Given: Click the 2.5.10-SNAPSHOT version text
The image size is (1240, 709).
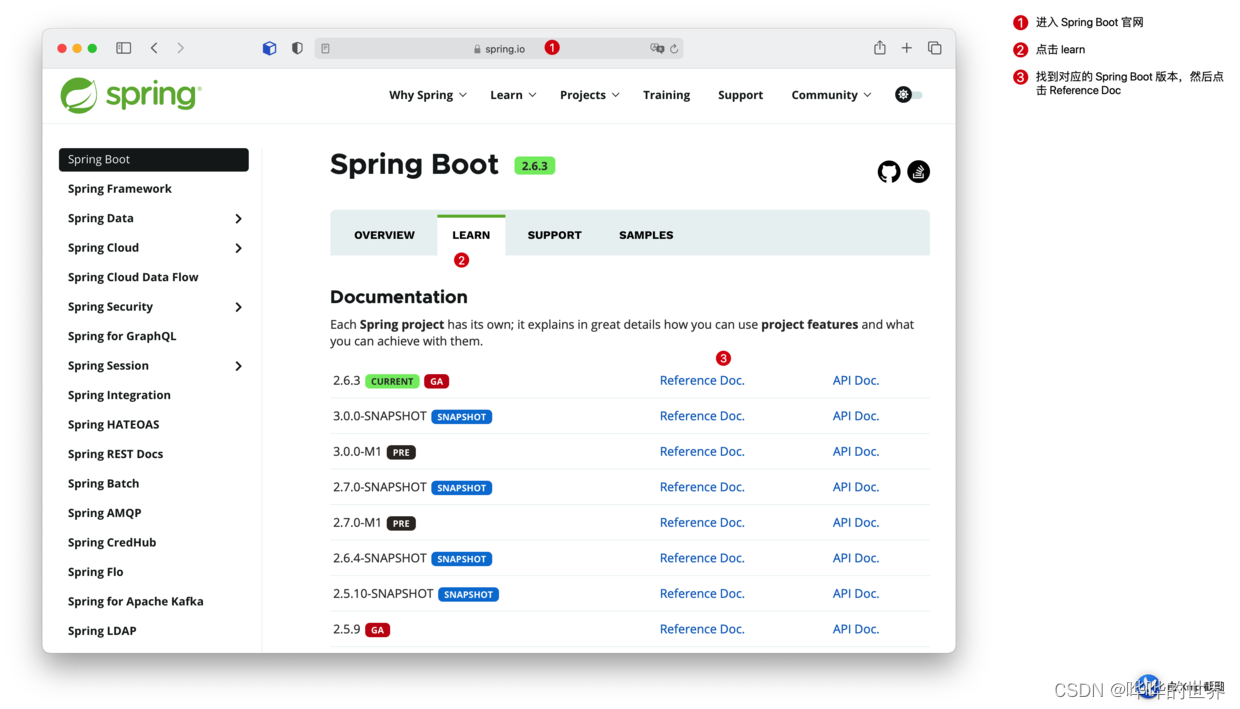Looking at the screenshot, I should (383, 593).
